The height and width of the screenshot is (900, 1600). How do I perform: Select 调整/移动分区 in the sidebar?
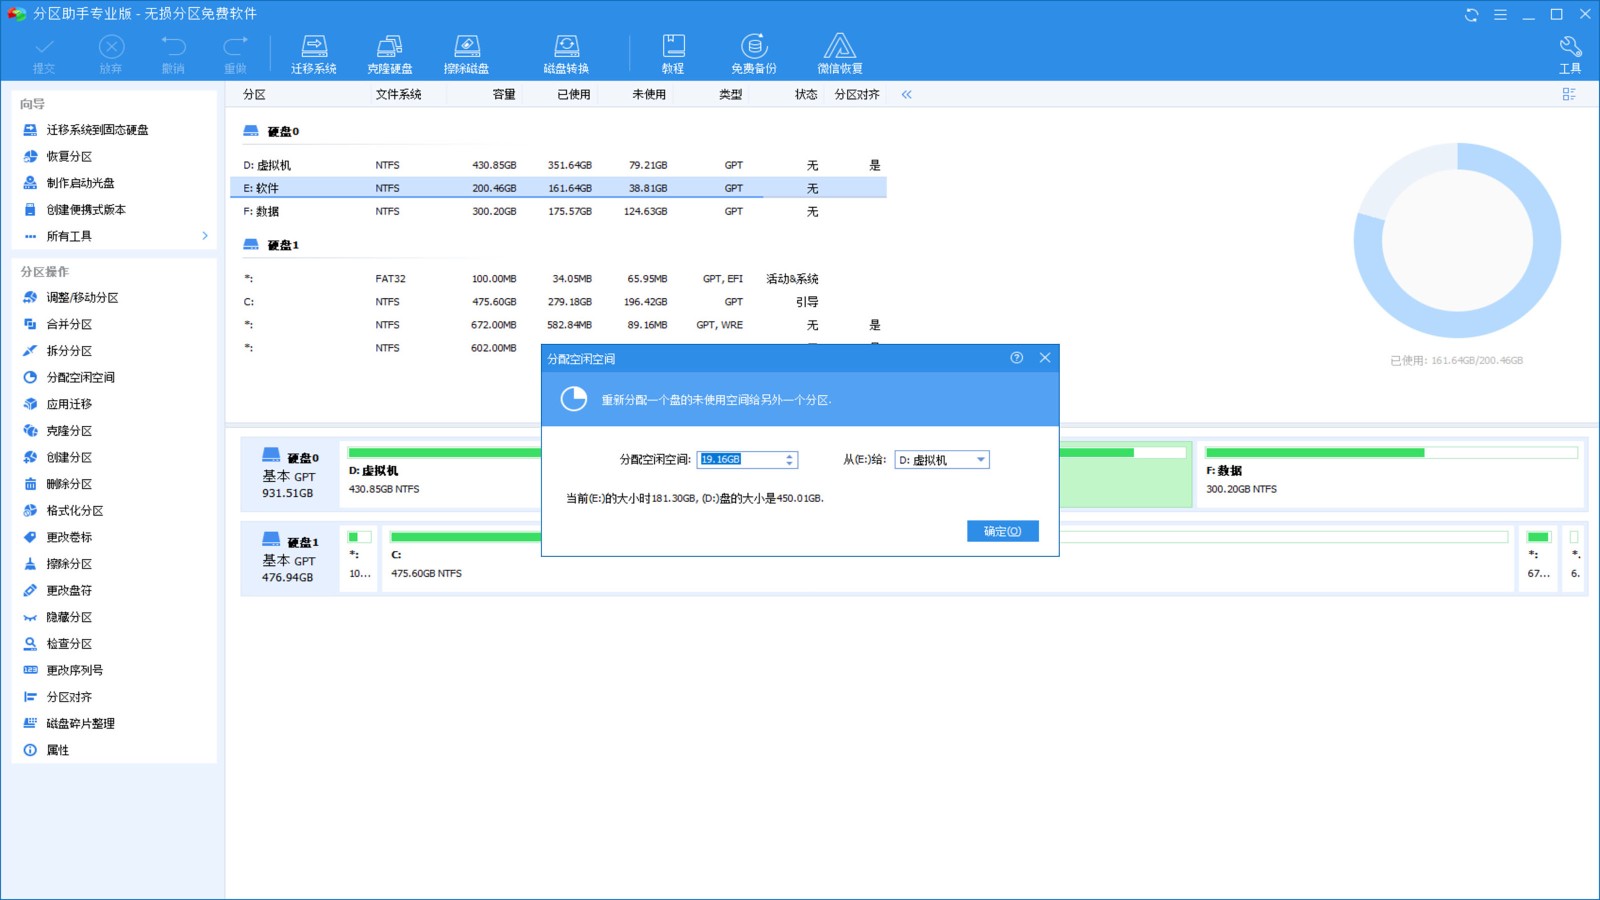[82, 298]
